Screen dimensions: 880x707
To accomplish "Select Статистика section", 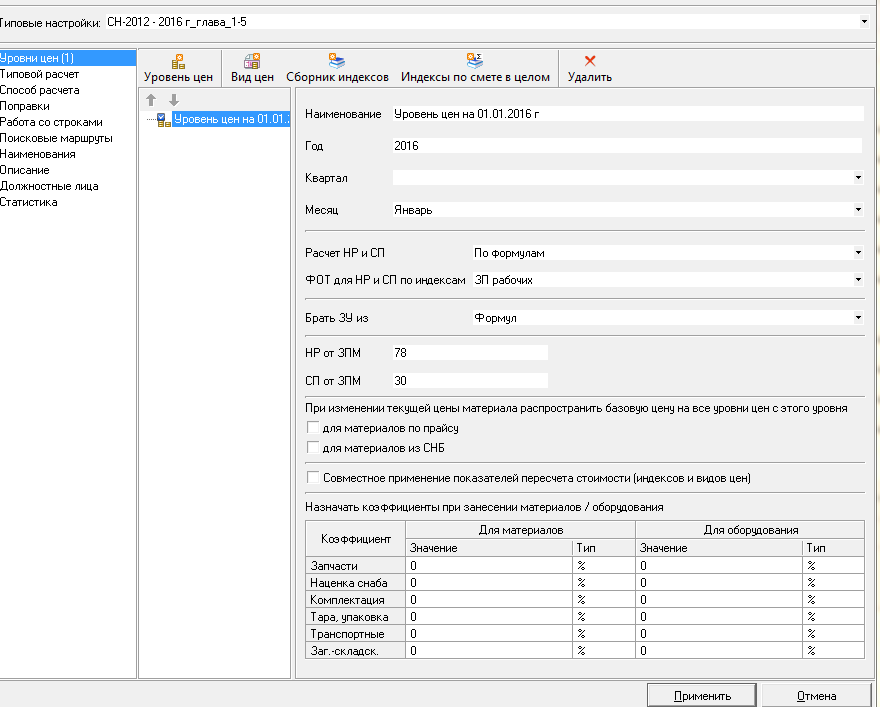I will point(29,202).
